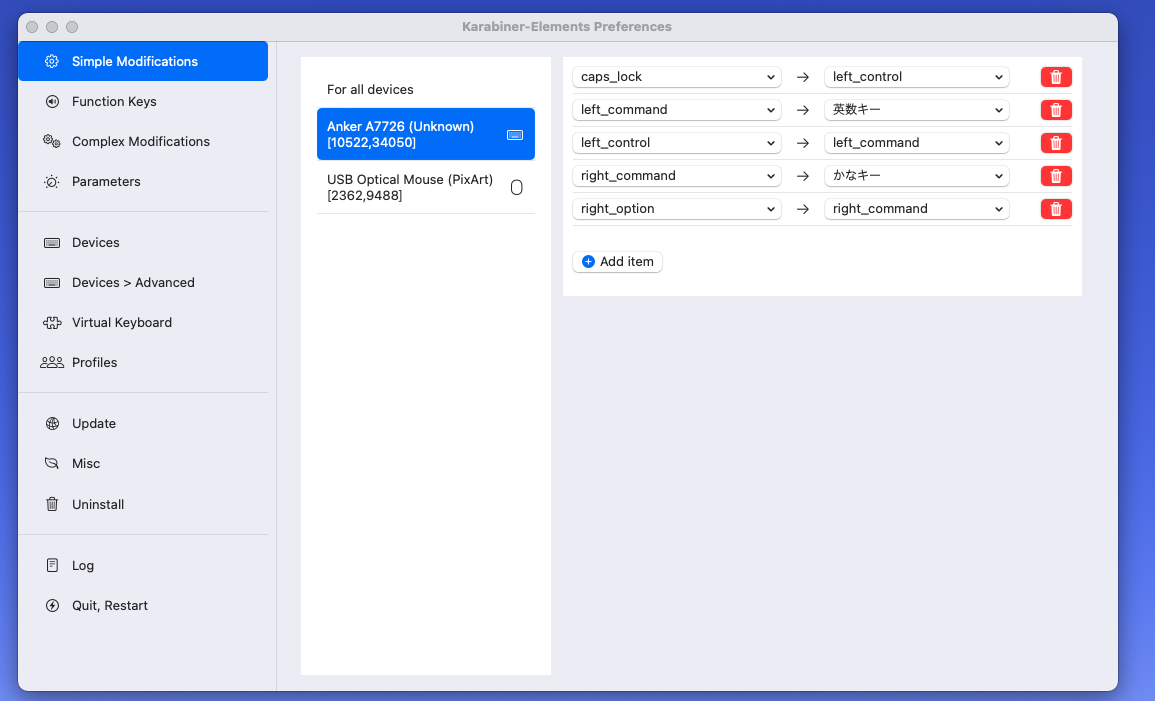The width and height of the screenshot is (1155, 701).
Task: Open the 英数キー target key dropdown
Action: coord(916,109)
